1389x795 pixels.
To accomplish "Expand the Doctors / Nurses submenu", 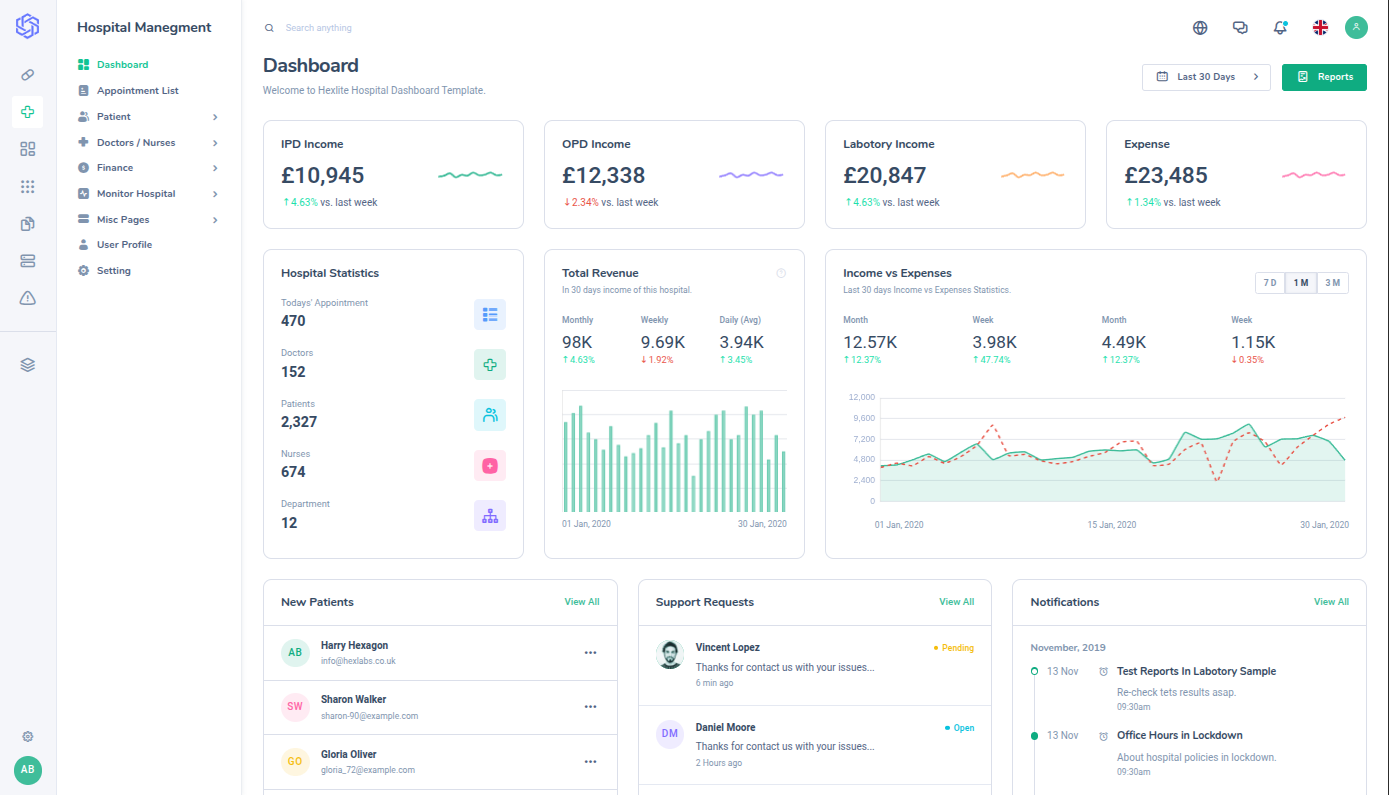I will click(x=148, y=143).
